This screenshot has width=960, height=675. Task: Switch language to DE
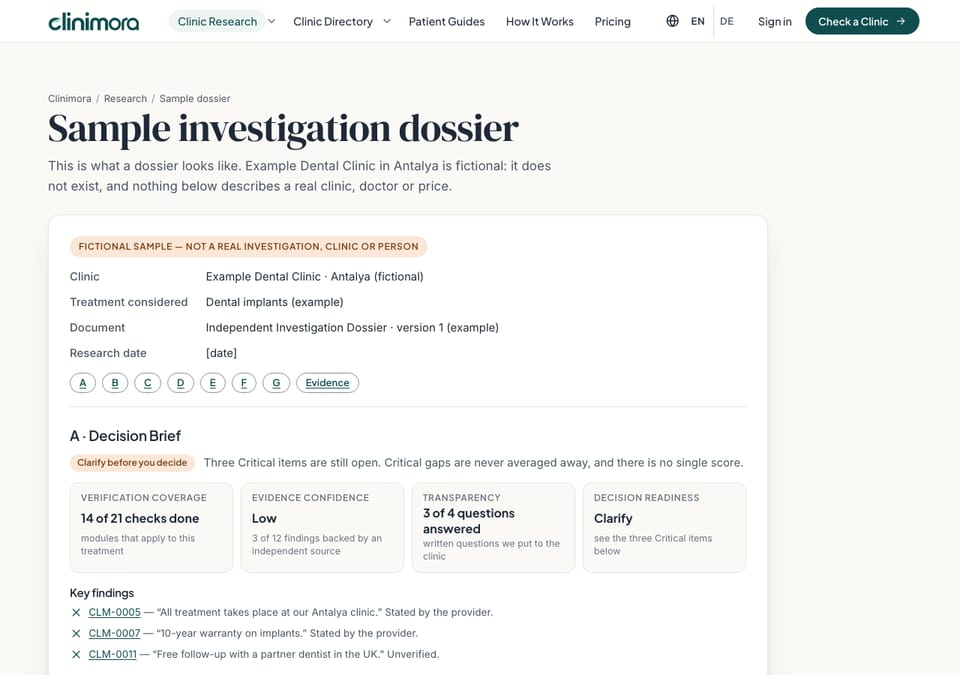727,21
